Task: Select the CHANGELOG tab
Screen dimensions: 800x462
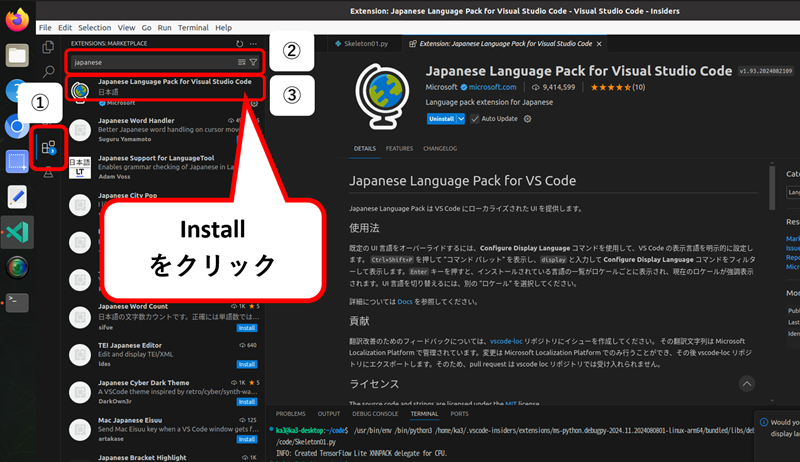Action: (440, 148)
